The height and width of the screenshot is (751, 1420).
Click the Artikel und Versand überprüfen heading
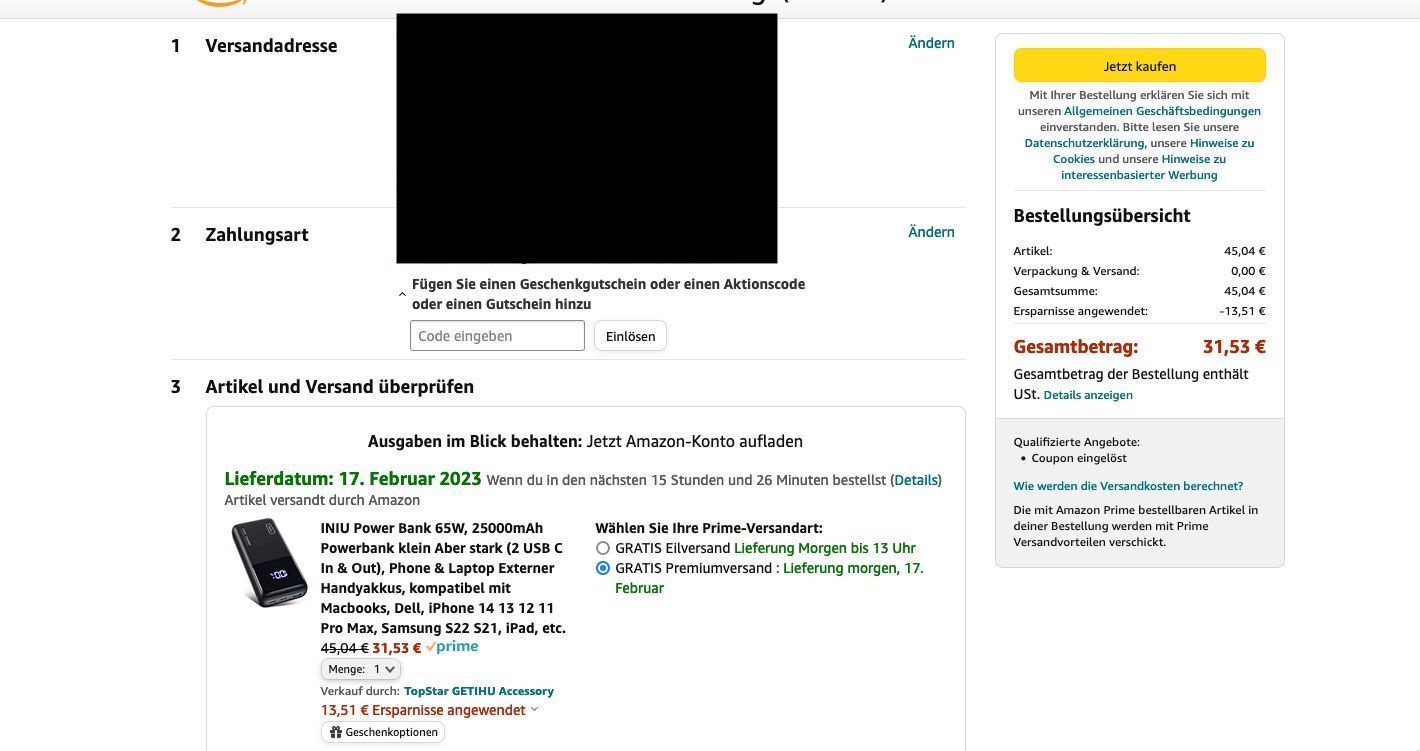[339, 387]
